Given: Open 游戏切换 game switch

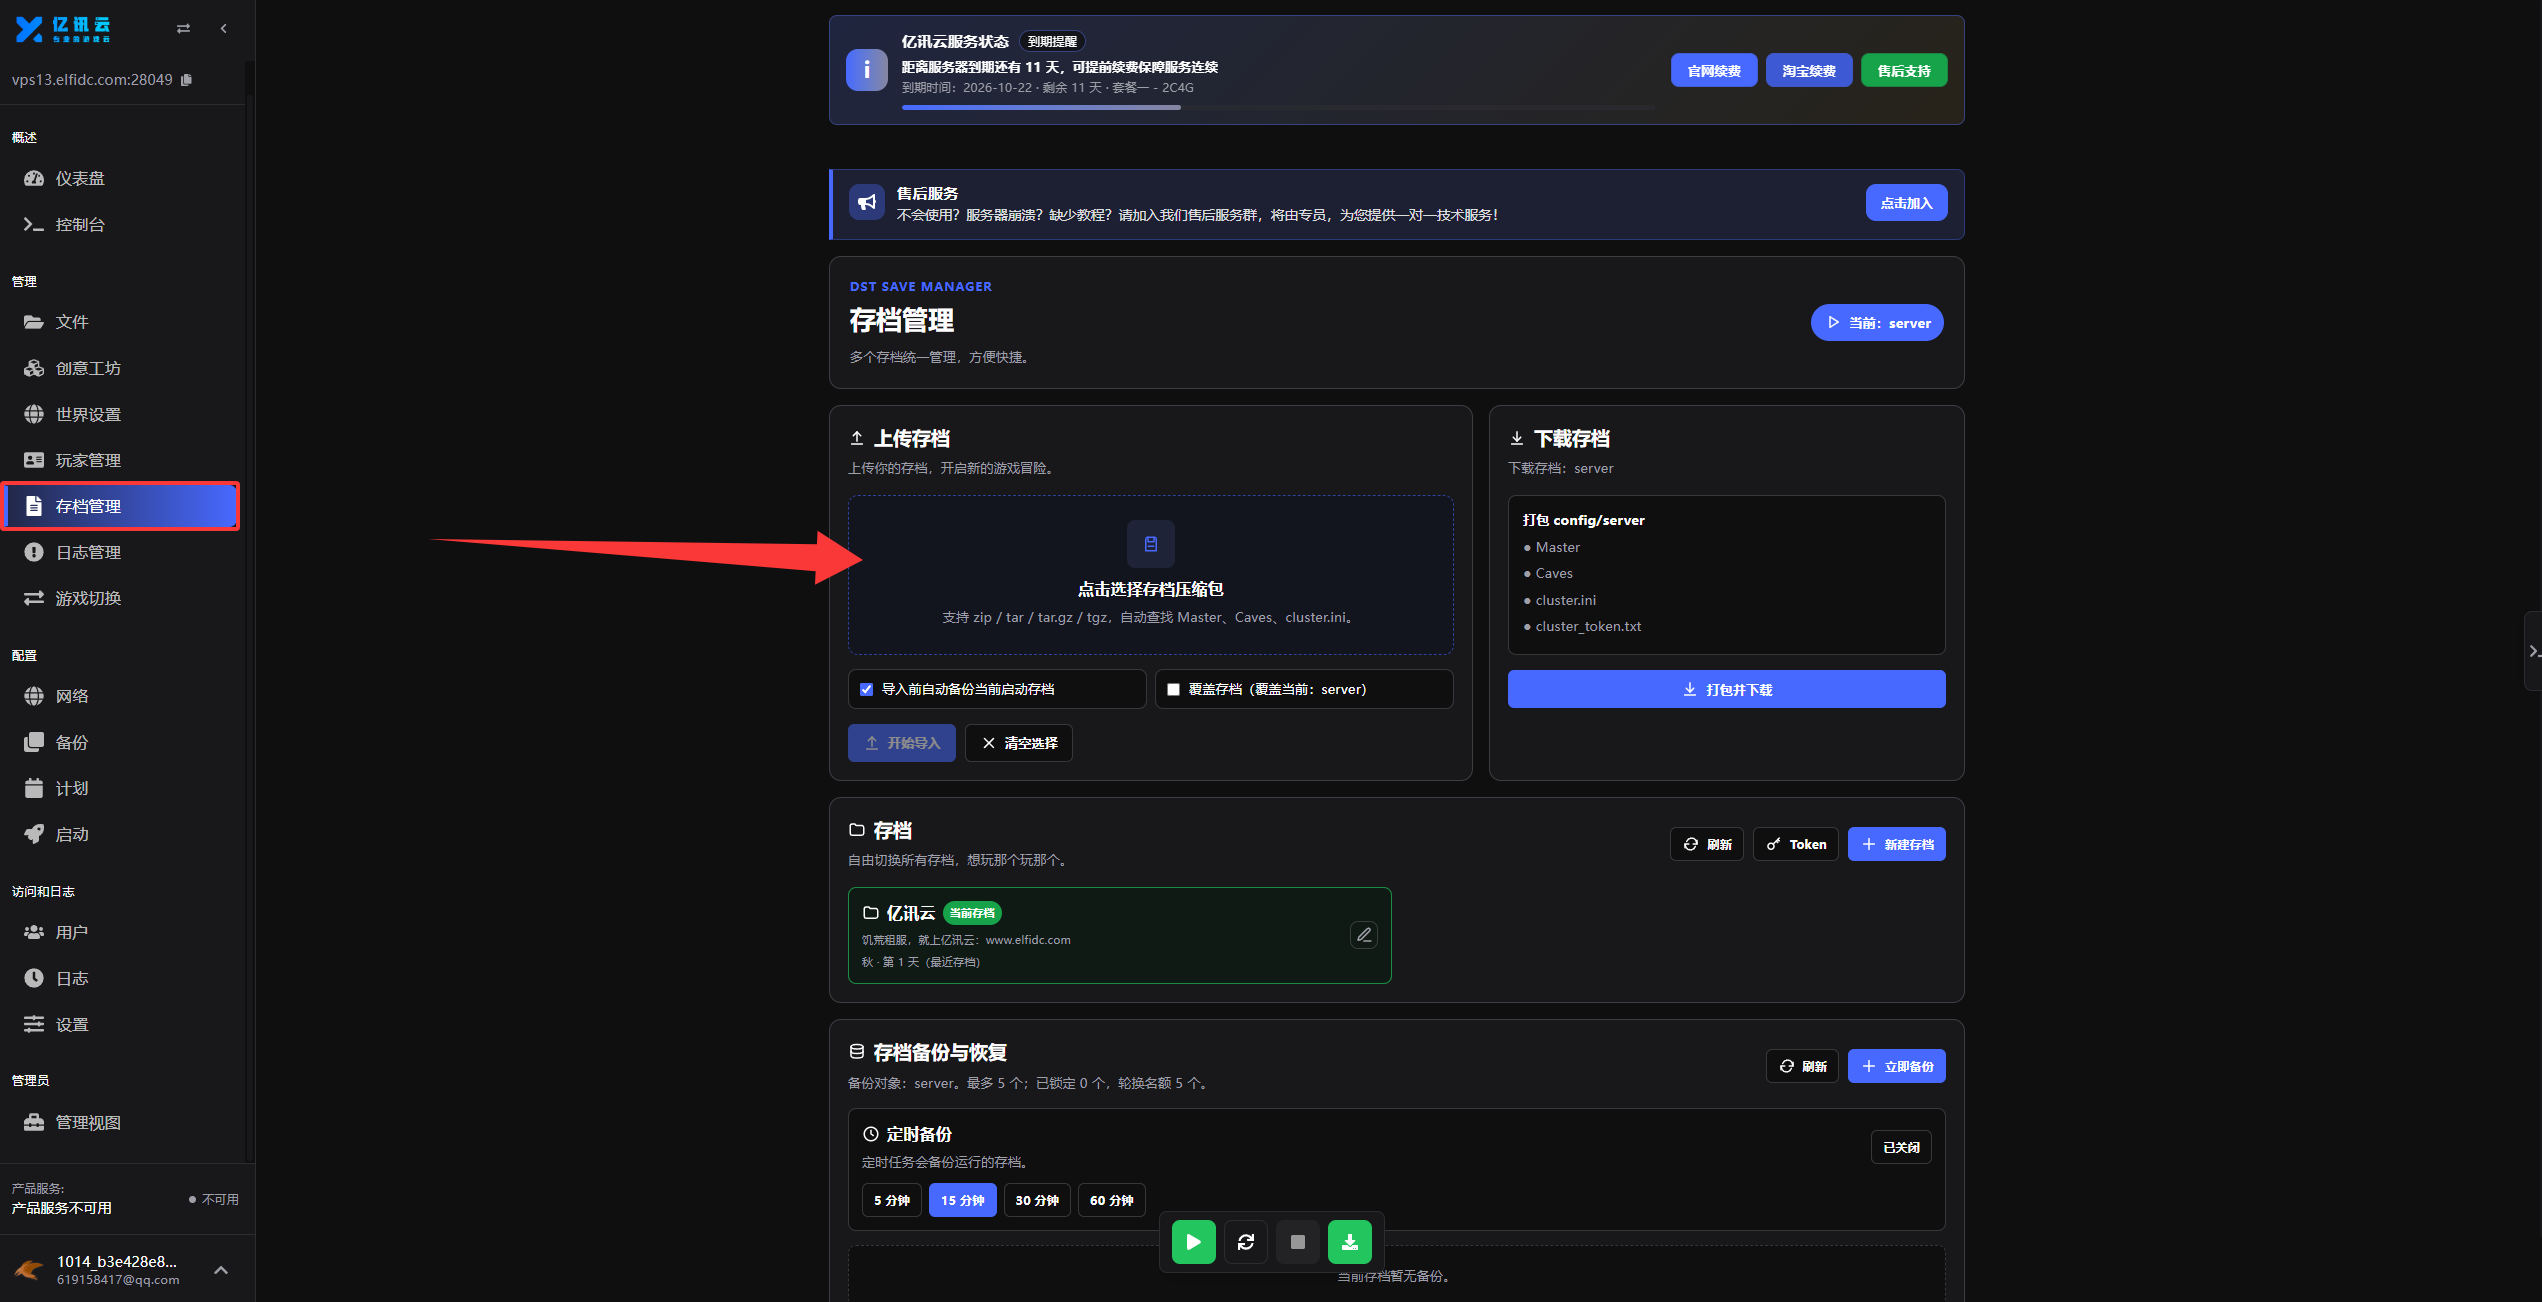Looking at the screenshot, I should point(120,598).
